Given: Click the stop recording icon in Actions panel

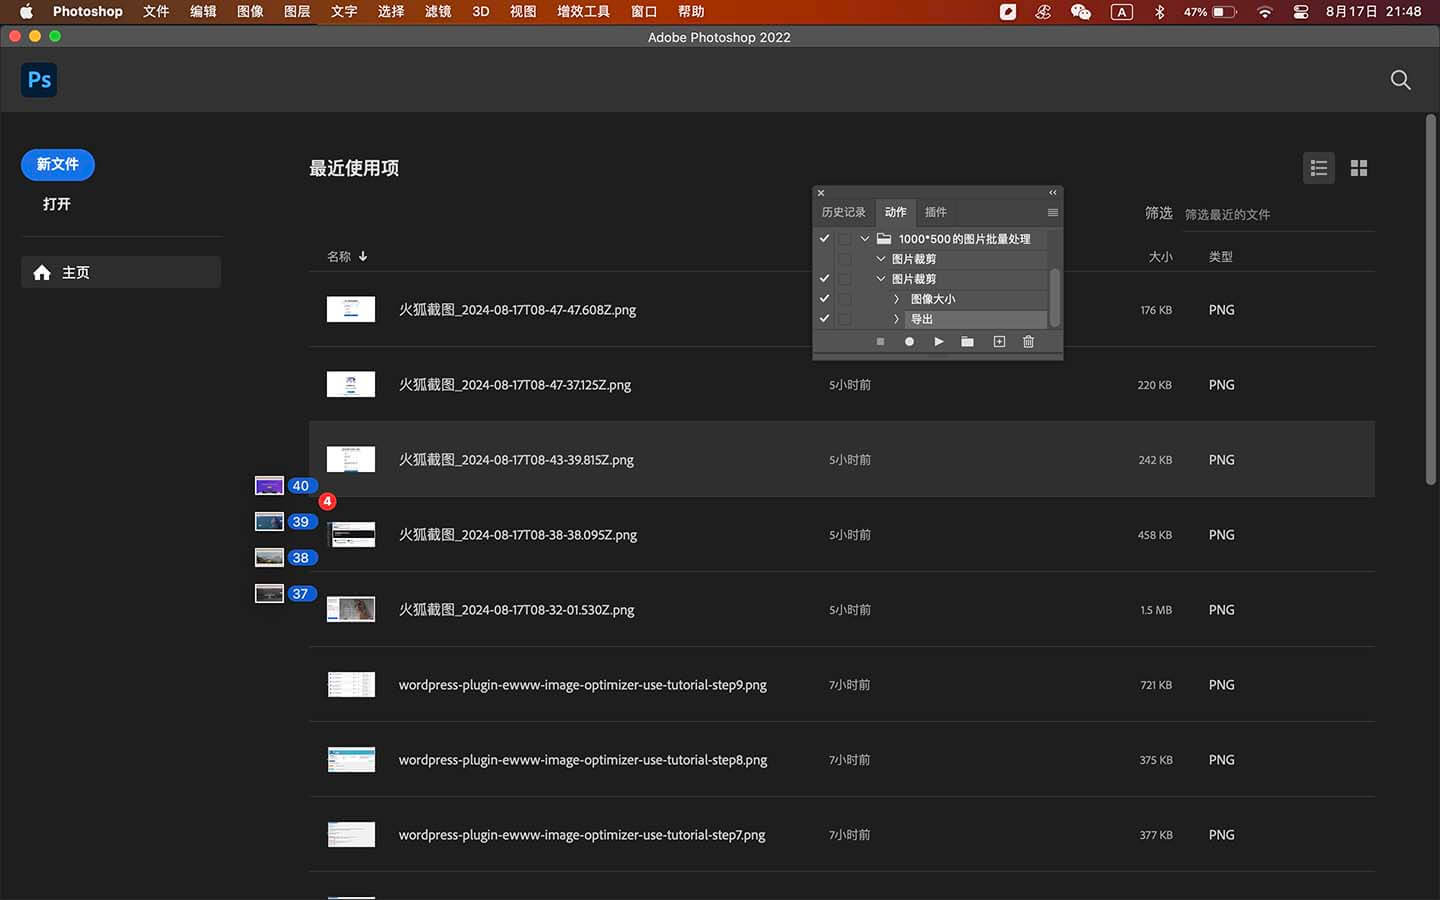Looking at the screenshot, I should pos(880,342).
